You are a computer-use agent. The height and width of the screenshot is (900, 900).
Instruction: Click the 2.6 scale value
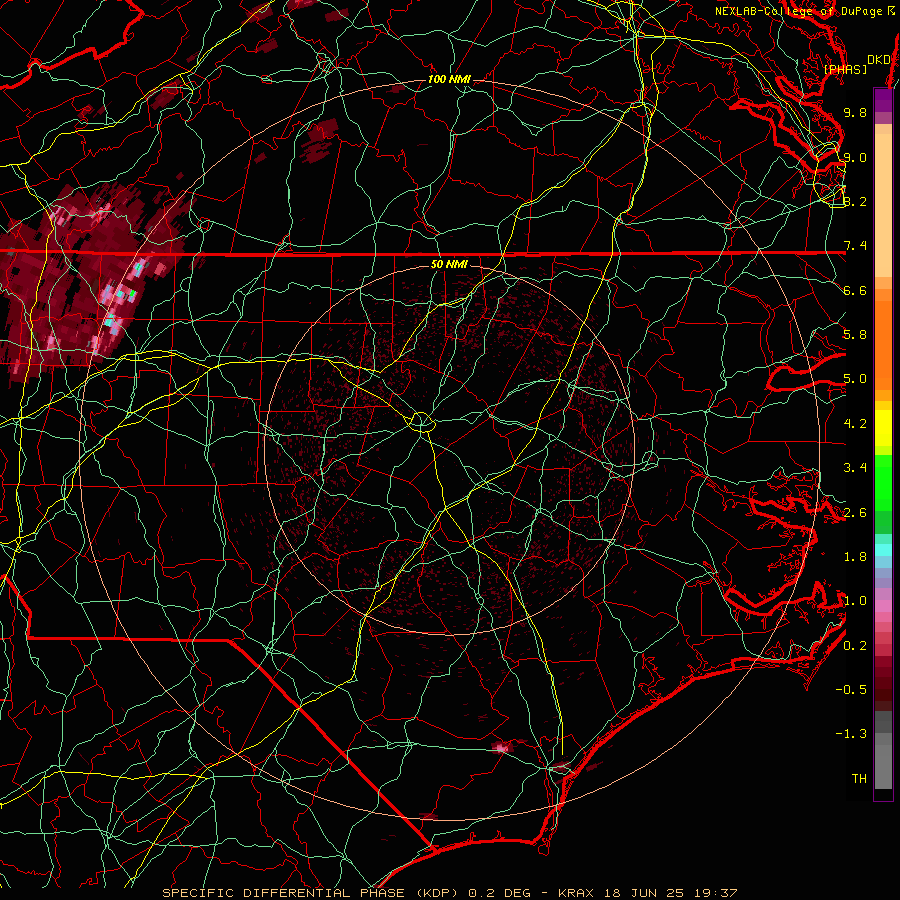(855, 513)
